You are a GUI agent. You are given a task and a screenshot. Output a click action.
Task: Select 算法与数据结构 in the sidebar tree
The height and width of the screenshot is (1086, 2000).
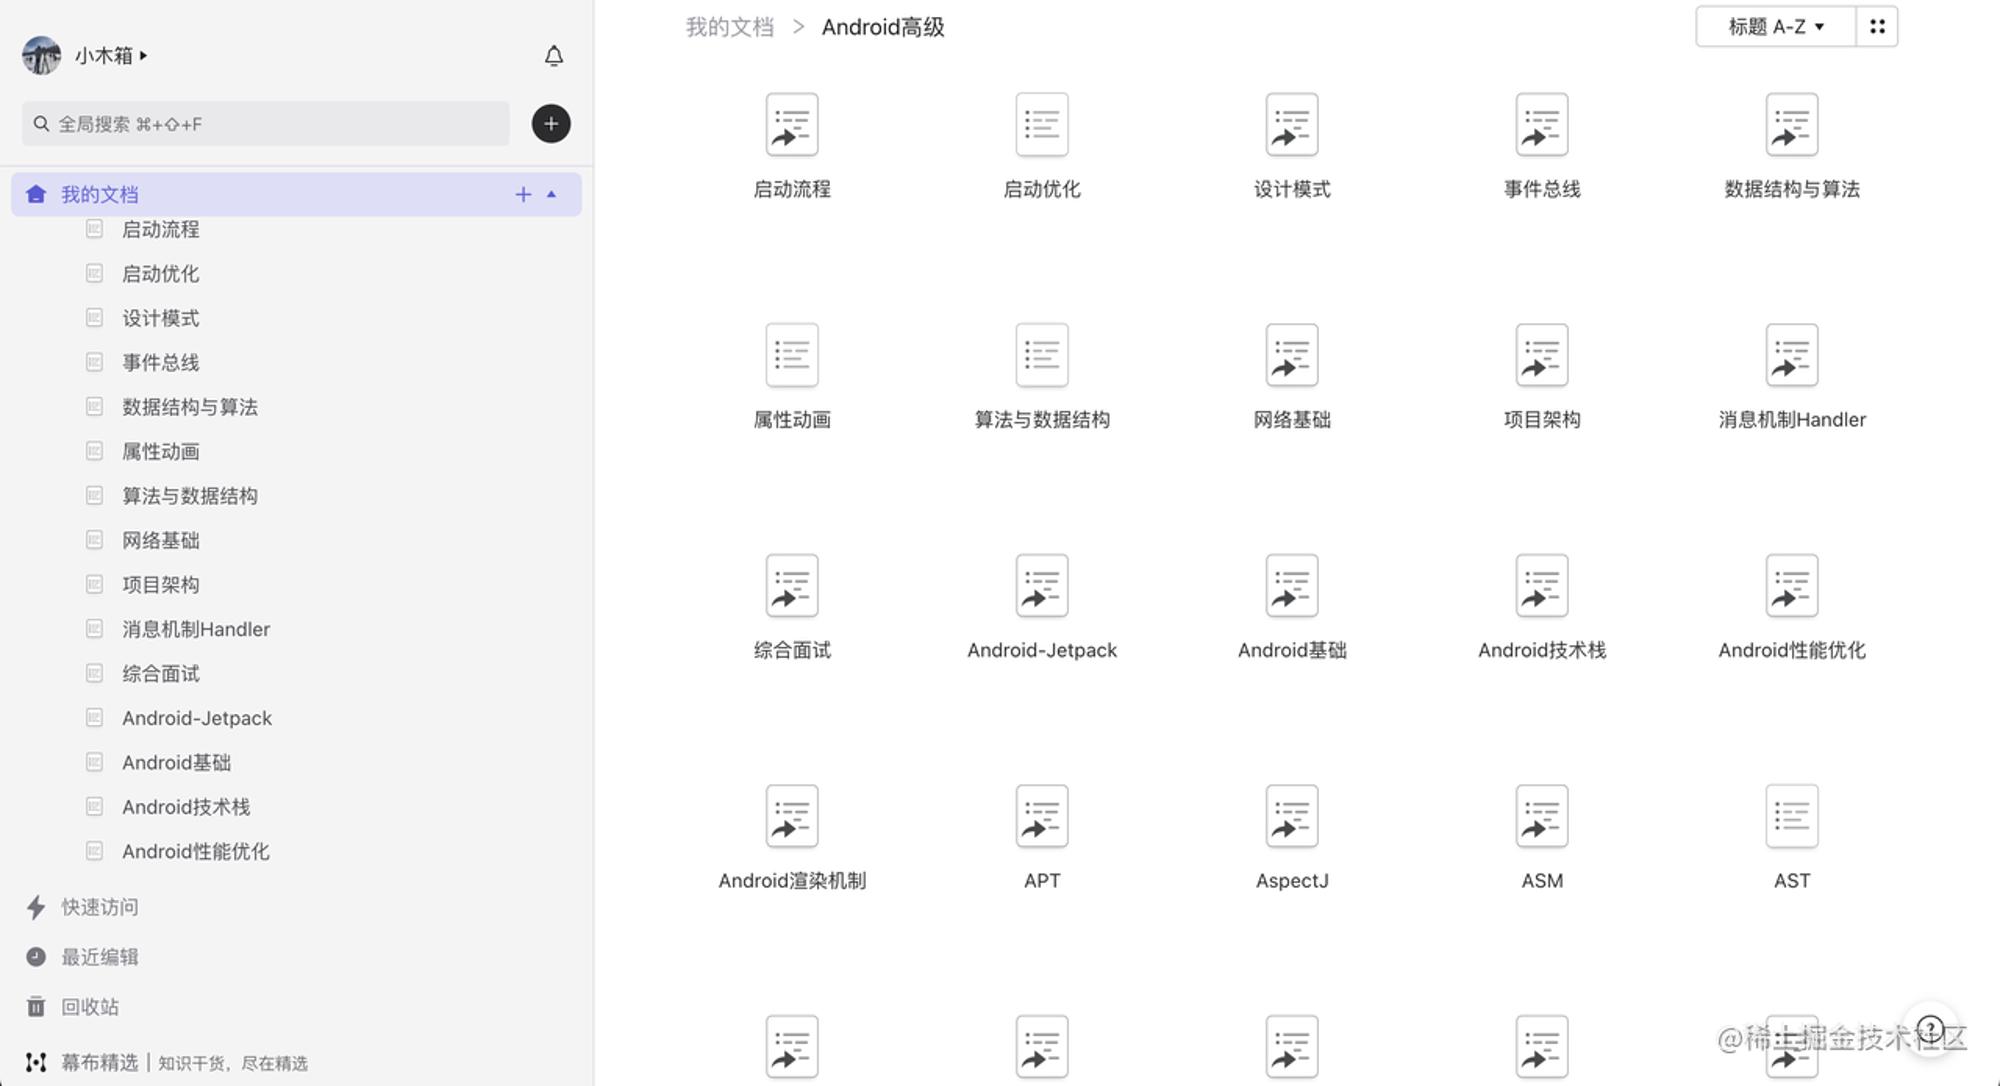click(190, 496)
